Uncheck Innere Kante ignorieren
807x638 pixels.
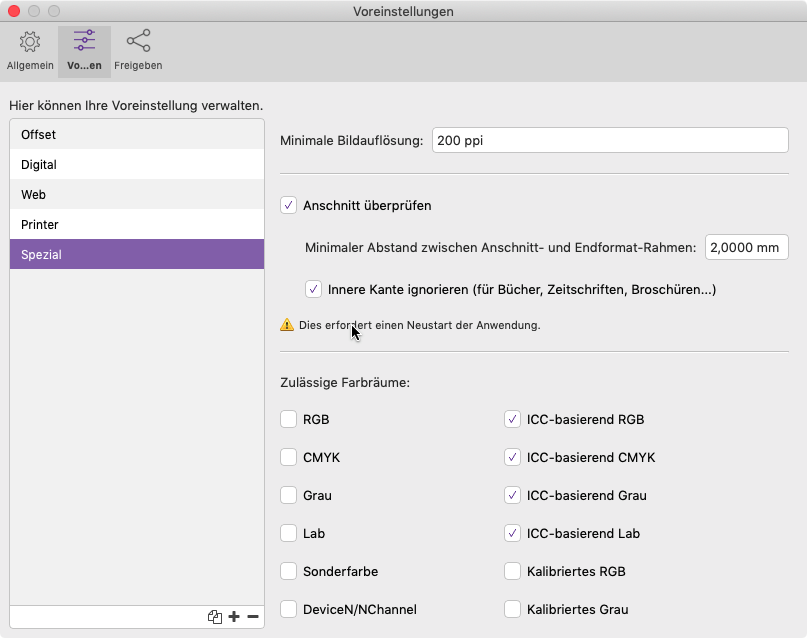click(x=315, y=290)
